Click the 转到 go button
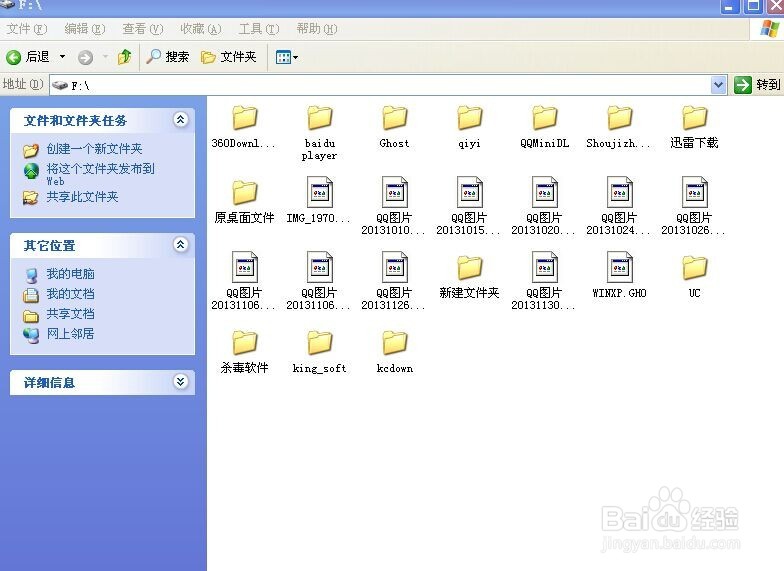The height and width of the screenshot is (571, 784). [757, 85]
